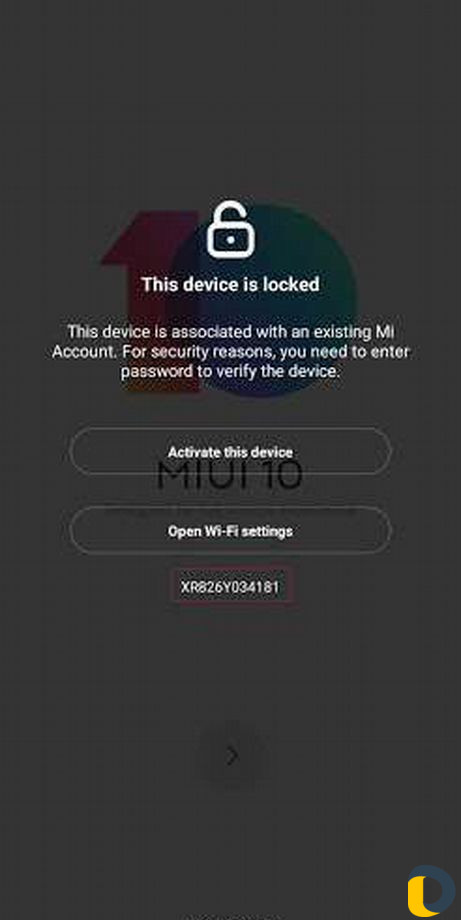The height and width of the screenshot is (920, 461).
Task: Tap the right edge of Open Wi-Fi settings pill
Action: pyautogui.click(x=382, y=531)
